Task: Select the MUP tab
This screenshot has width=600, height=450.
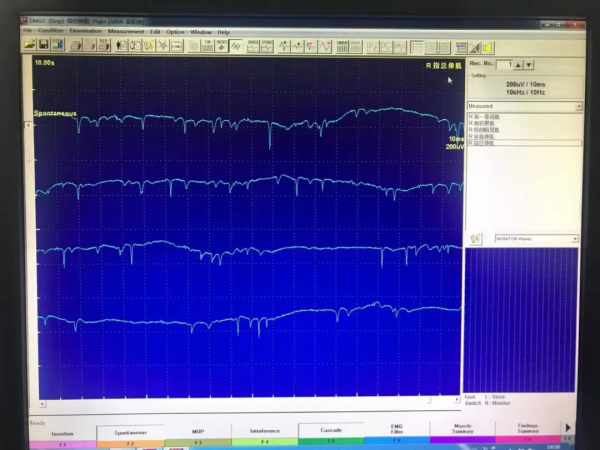Action: [197, 435]
